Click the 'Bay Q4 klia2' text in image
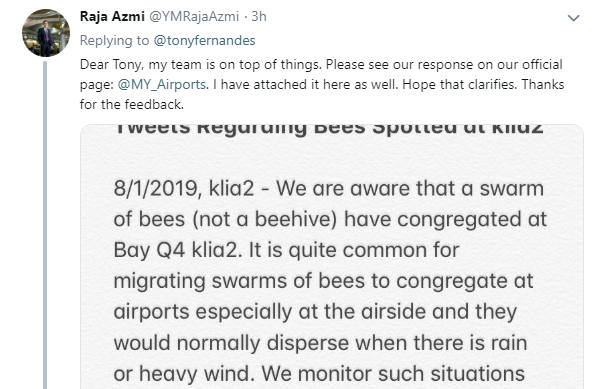Image resolution: width=613 pixels, height=389 pixels. coord(176,250)
